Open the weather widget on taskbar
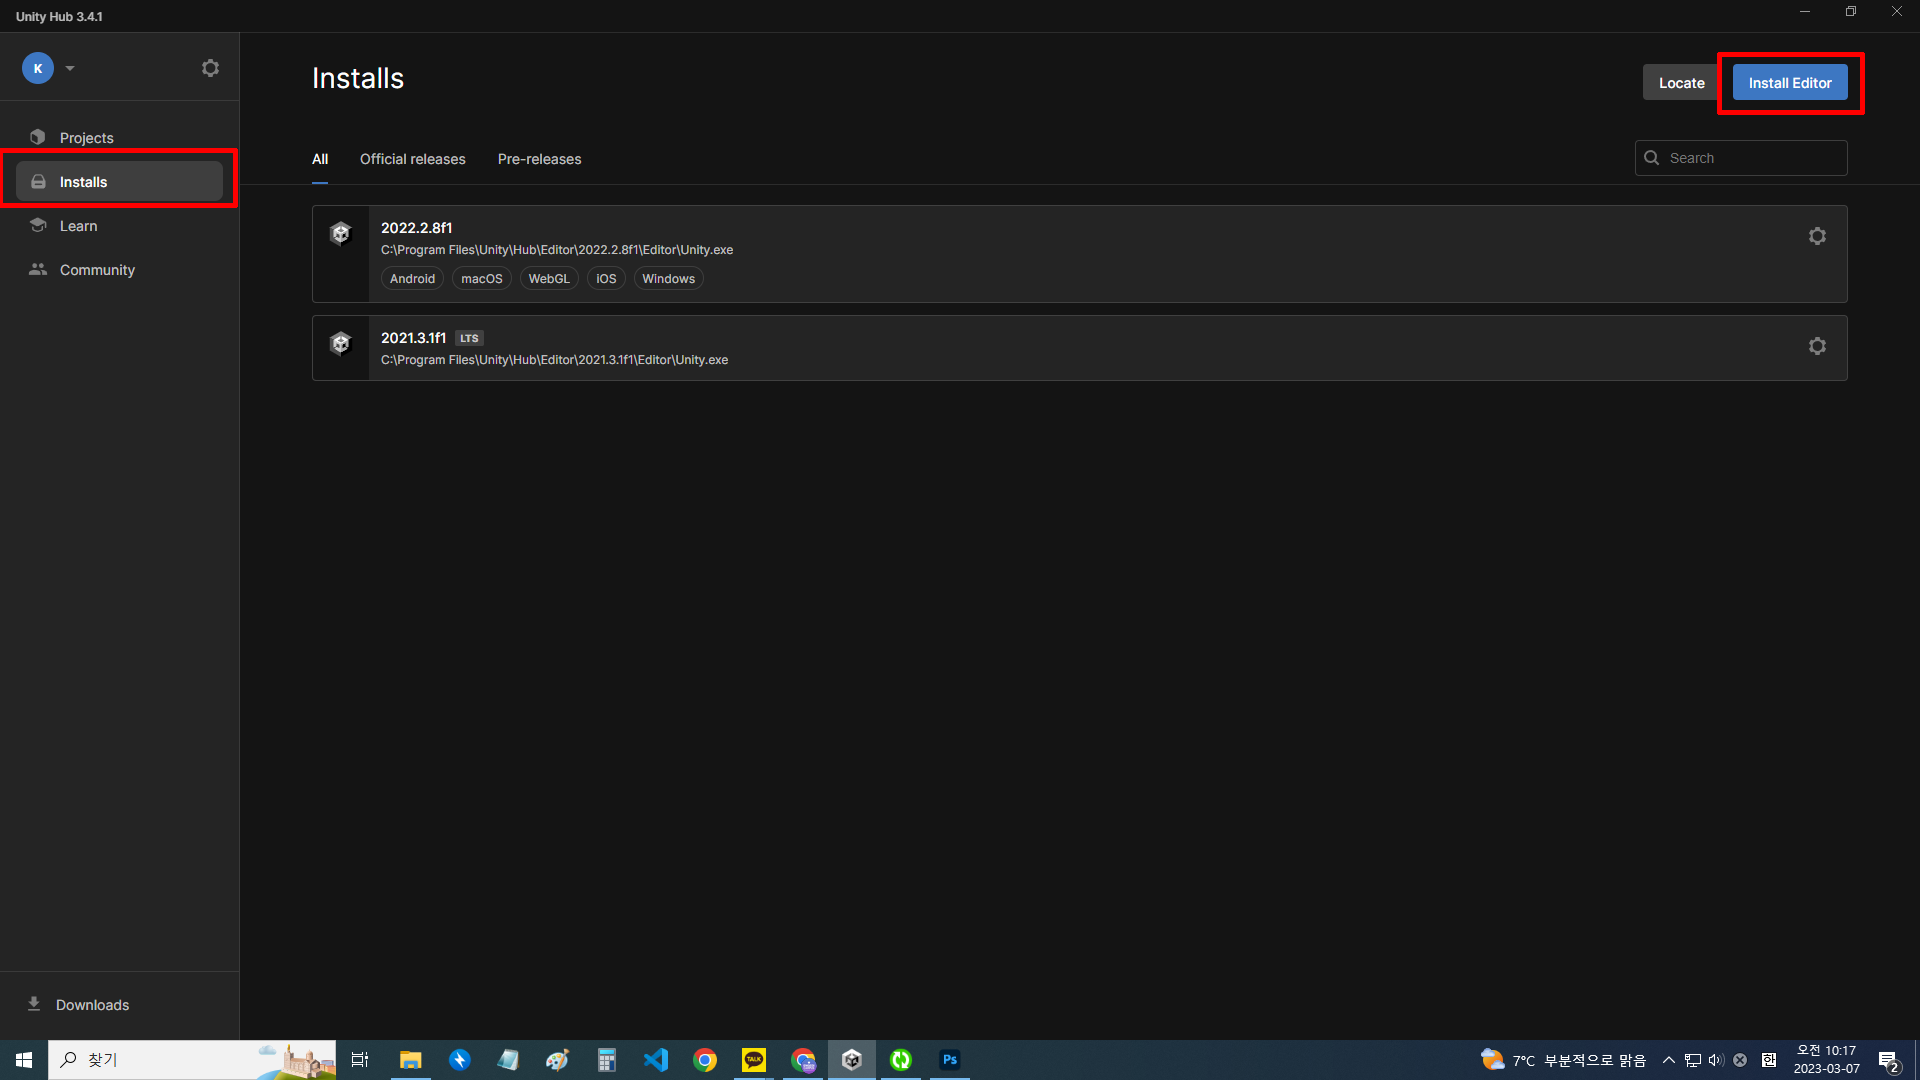The height and width of the screenshot is (1080, 1920). click(1562, 1060)
